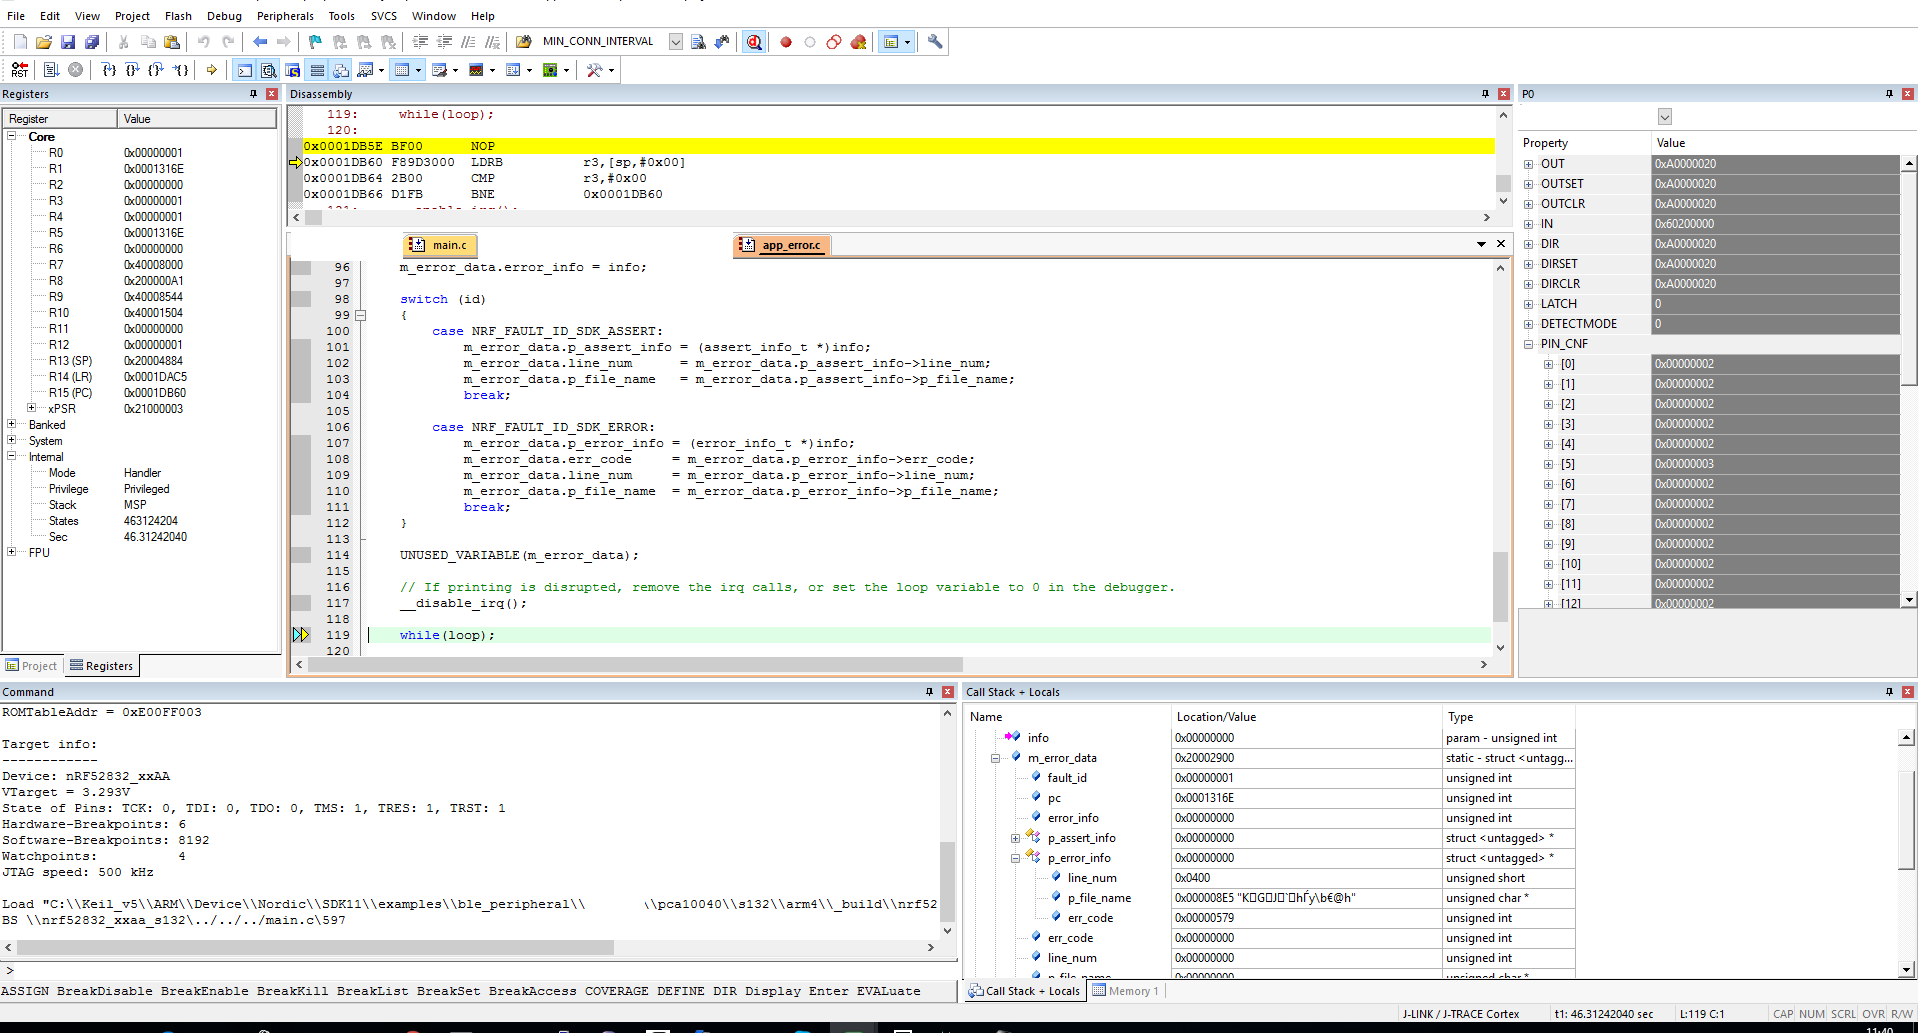Start/stop debug session magnifier icon
1920x1033 pixels.
754,42
